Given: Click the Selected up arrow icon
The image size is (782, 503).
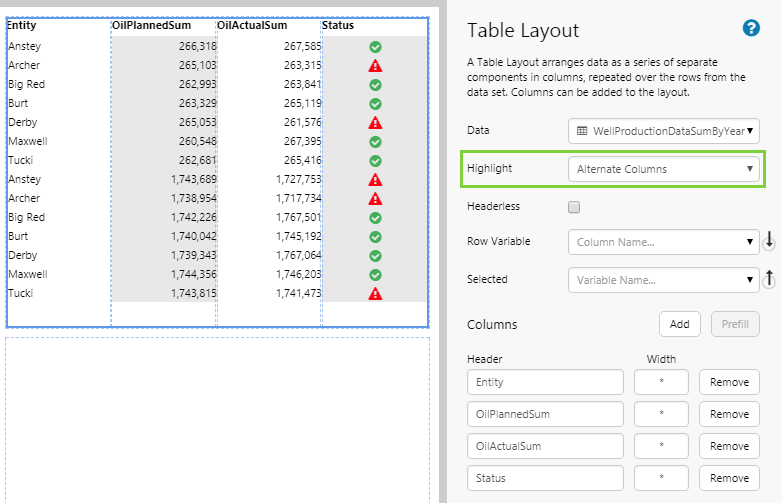Looking at the screenshot, I should (x=769, y=280).
